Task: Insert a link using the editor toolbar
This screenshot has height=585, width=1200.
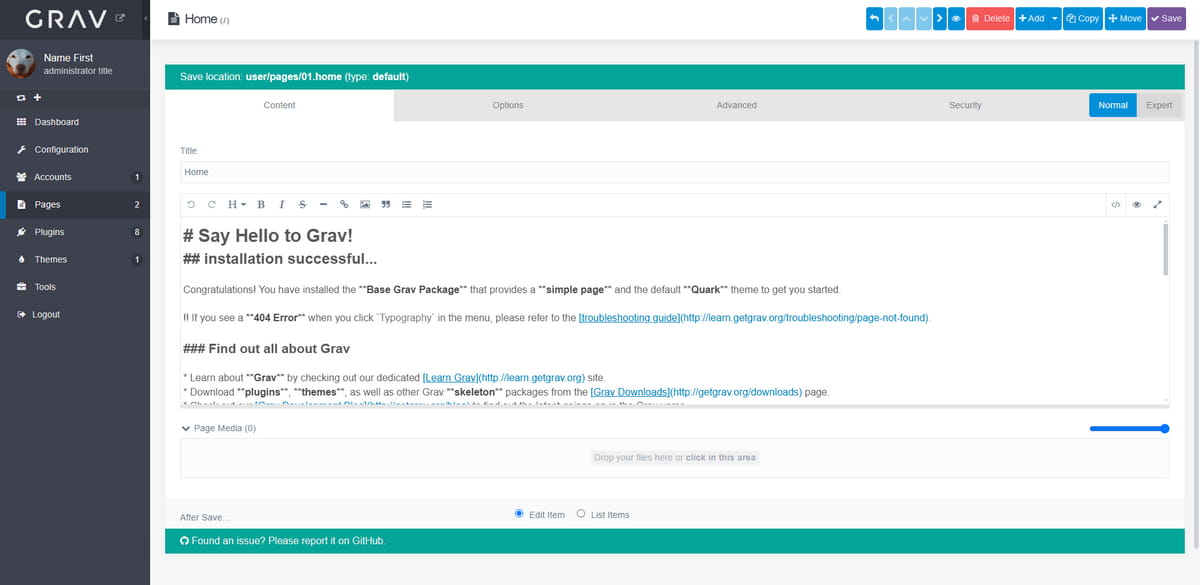Action: 344,204
